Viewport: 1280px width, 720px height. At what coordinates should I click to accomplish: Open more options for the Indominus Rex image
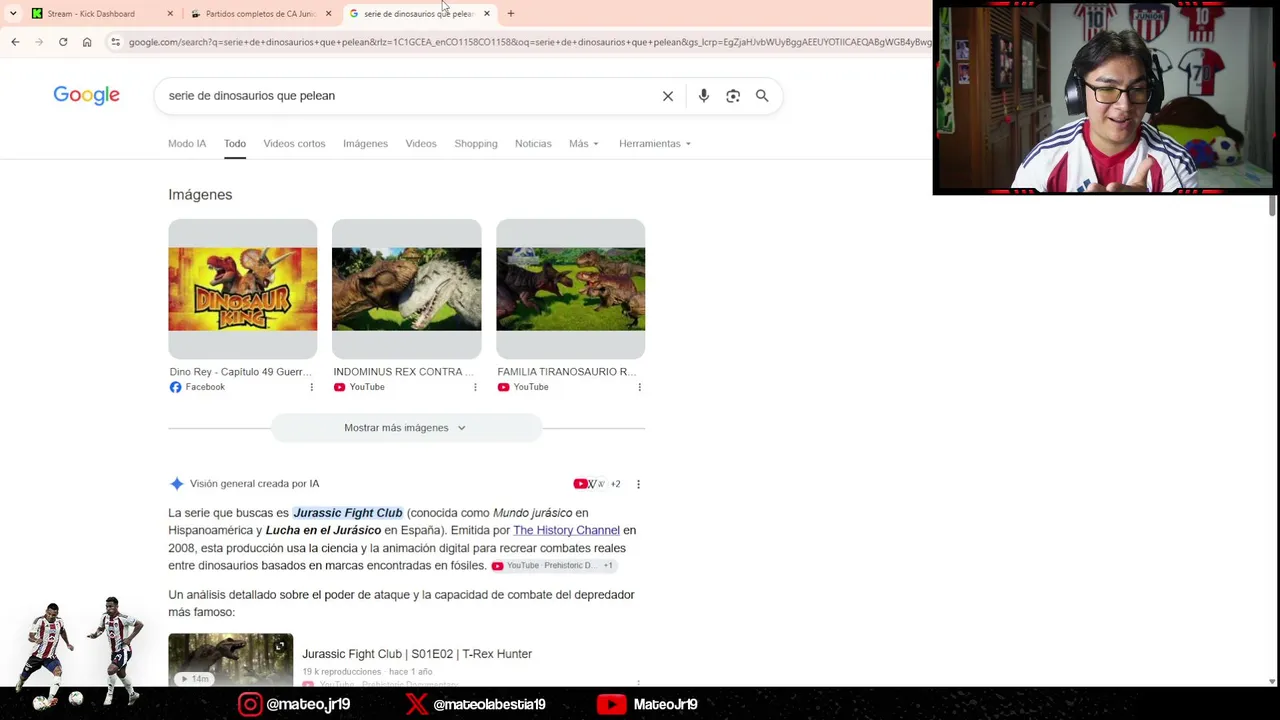pyautogui.click(x=475, y=387)
